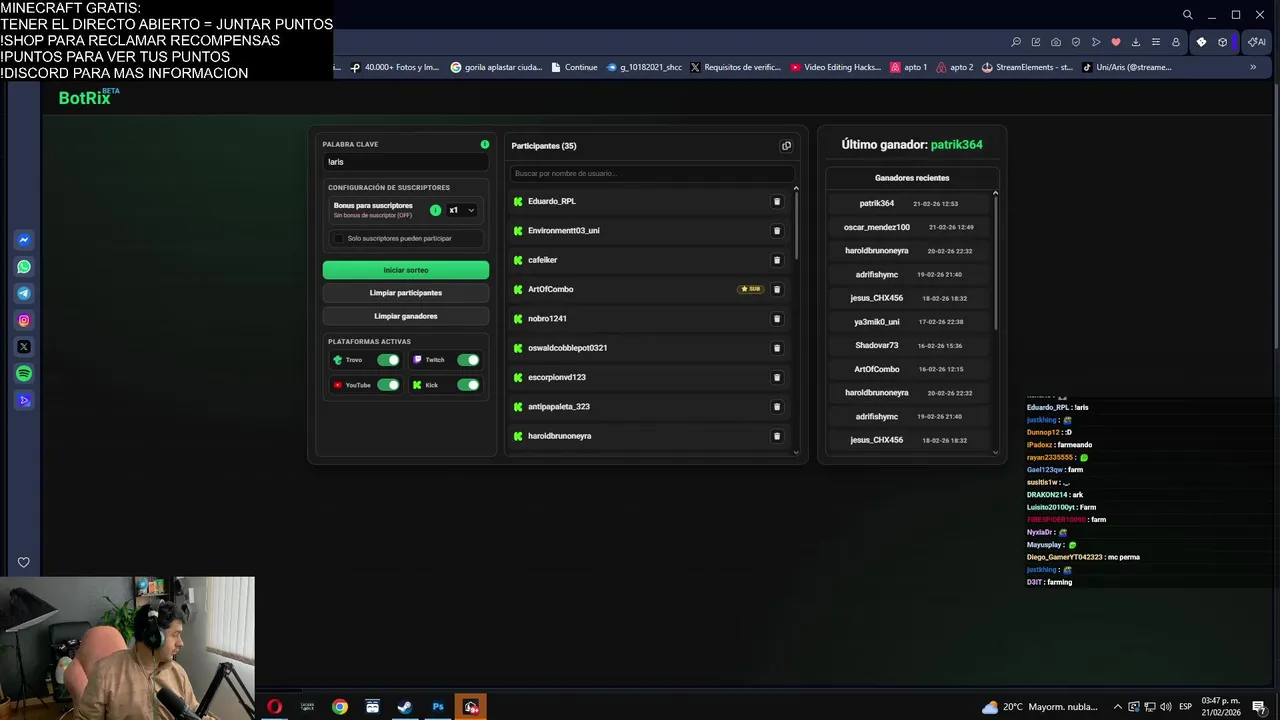1280x720 pixels.
Task: Click the taskbar clock and date
Action: pyautogui.click(x=1220, y=706)
